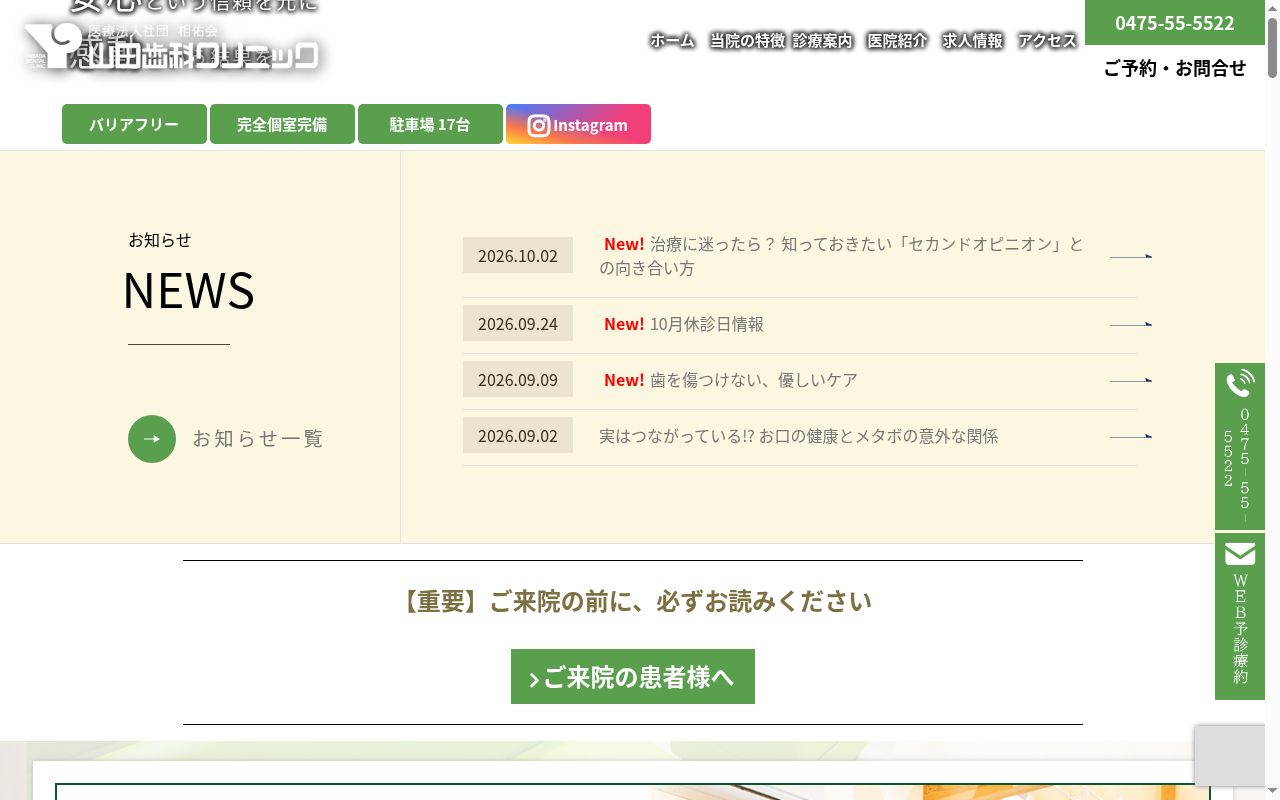Click ご予約・お問合せ link

pyautogui.click(x=1175, y=68)
